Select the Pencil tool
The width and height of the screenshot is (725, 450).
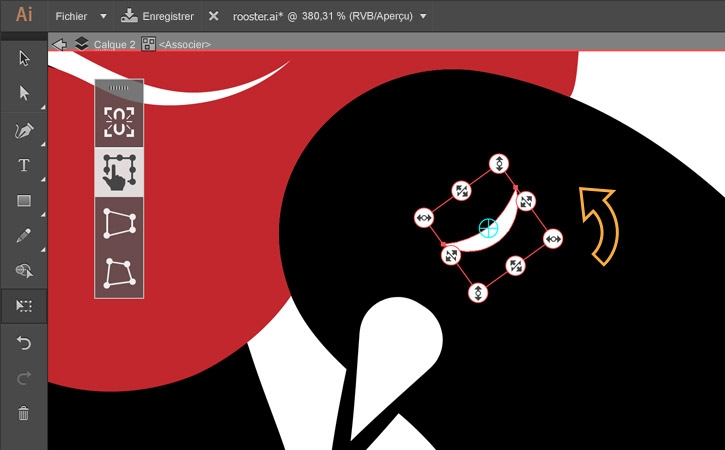click(24, 235)
